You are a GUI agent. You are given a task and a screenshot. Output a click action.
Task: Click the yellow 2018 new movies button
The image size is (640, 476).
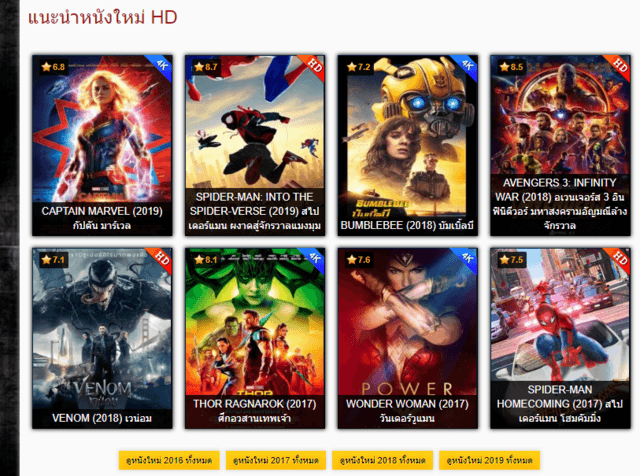click(382, 460)
